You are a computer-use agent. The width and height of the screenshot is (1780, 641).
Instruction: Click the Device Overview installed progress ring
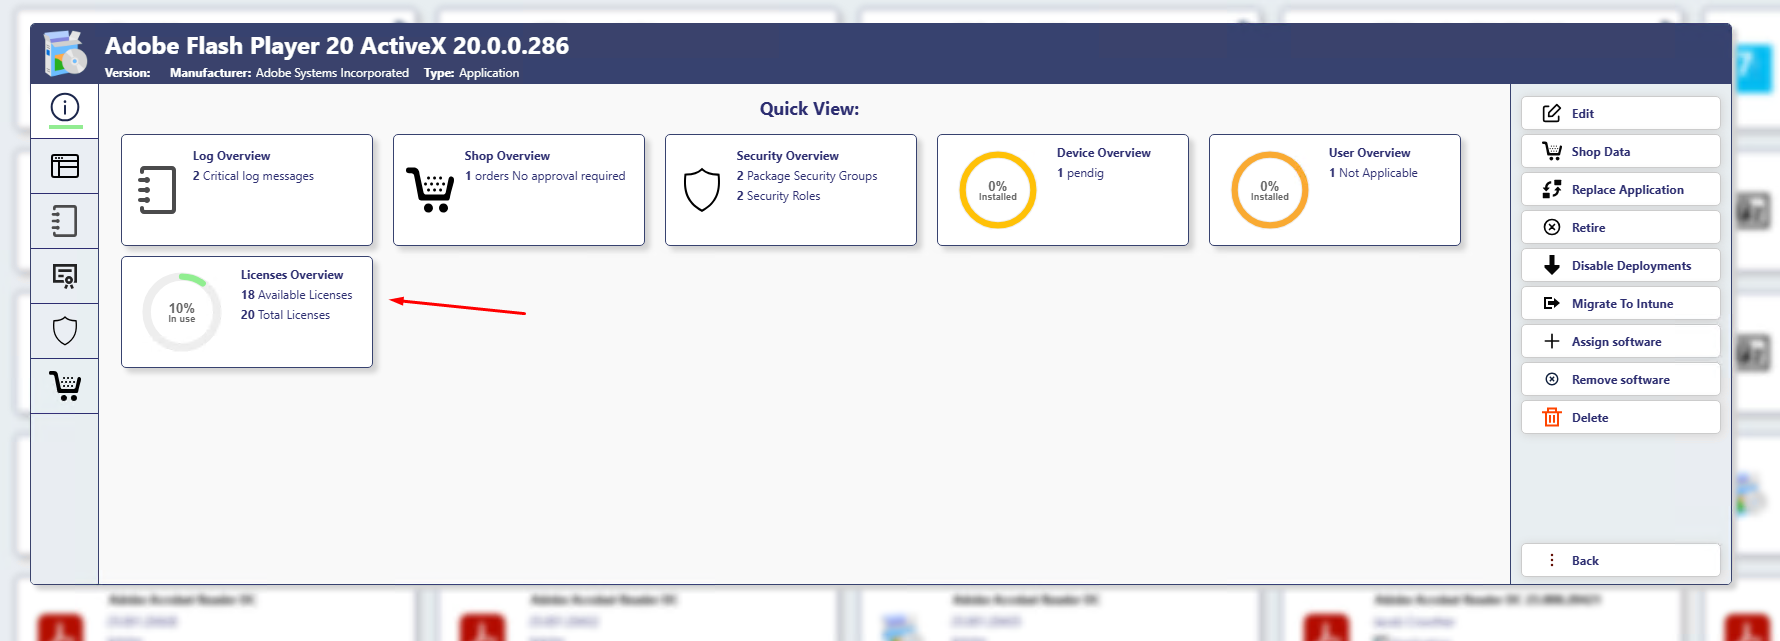997,190
